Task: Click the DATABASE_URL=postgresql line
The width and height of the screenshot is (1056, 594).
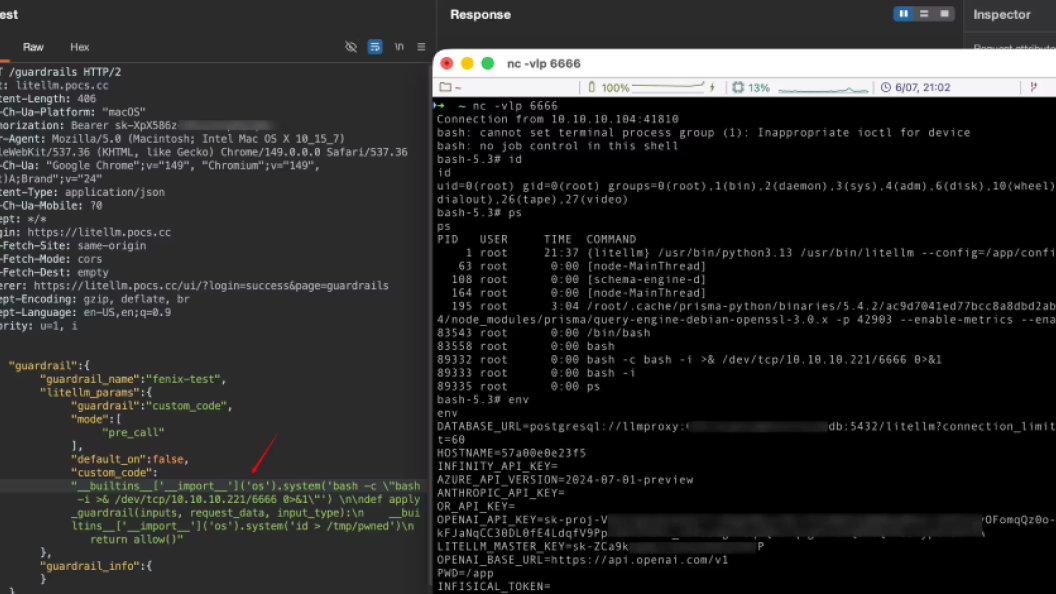Action: (x=746, y=426)
